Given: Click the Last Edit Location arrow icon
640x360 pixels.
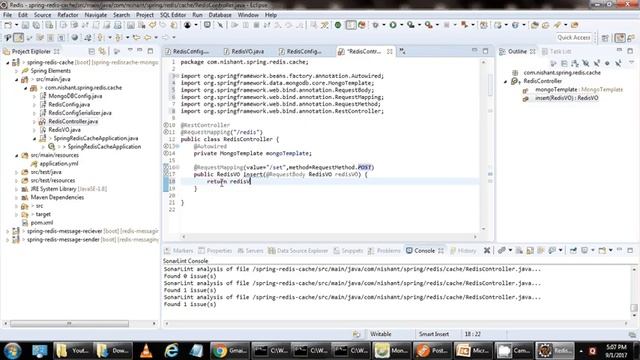Looking at the screenshot, I should [x=136, y=38].
